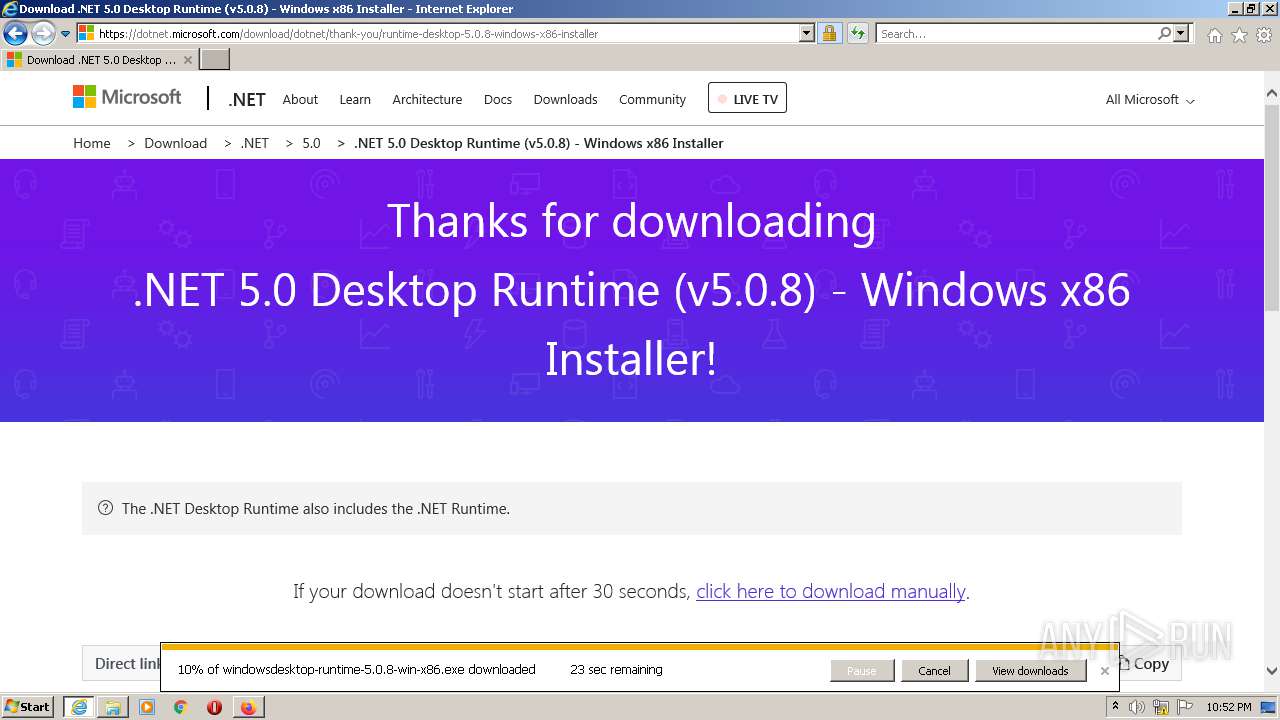Open the Firefox taskbar icon
Image resolution: width=1280 pixels, height=720 pixels.
click(248, 707)
